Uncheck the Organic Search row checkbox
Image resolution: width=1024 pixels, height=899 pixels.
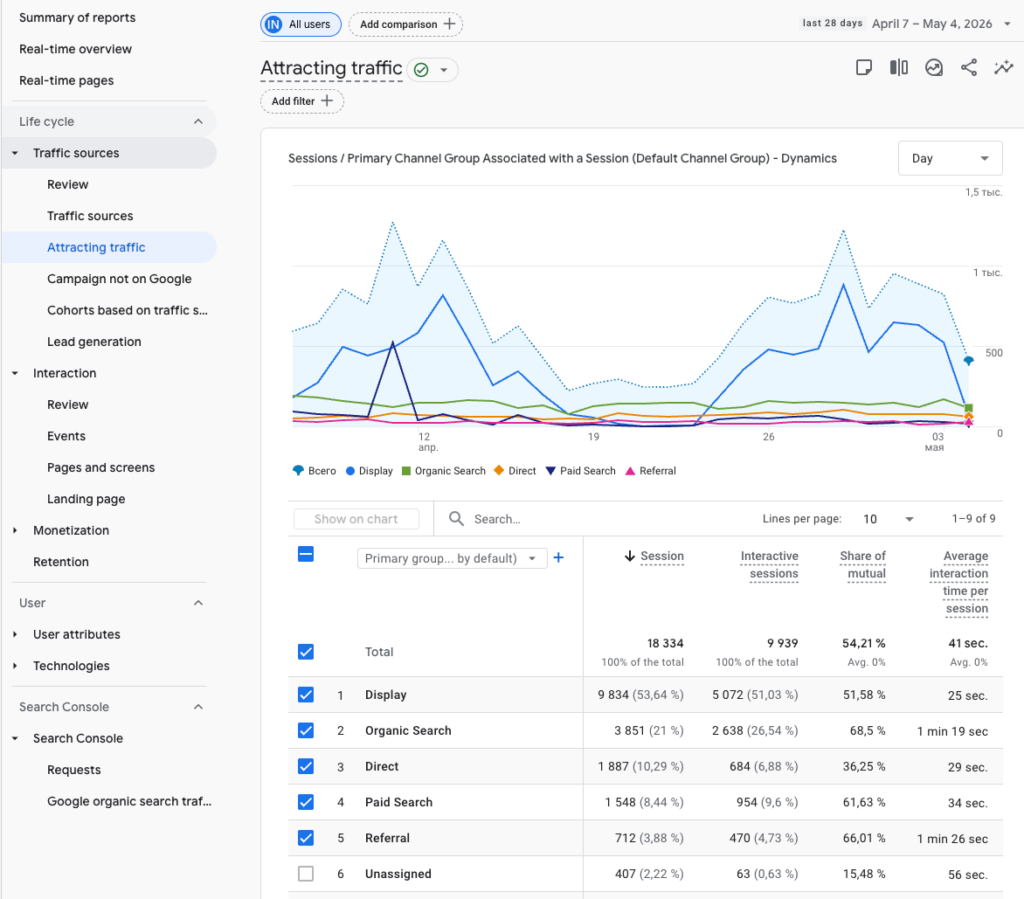pos(306,731)
